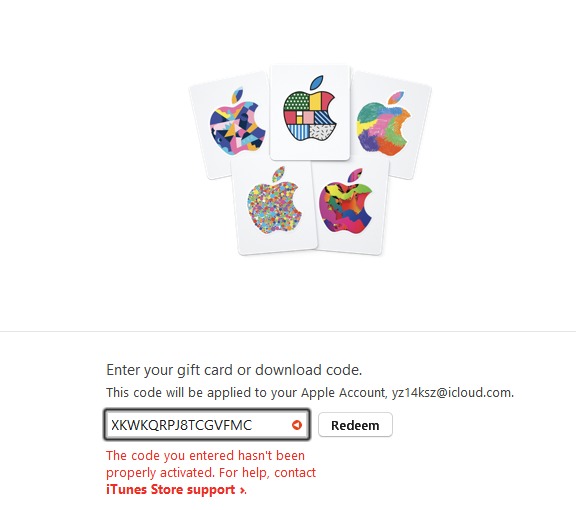Select the bottom-right card with rainbow layered Apple
The height and width of the screenshot is (510, 576).
[x=350, y=206]
